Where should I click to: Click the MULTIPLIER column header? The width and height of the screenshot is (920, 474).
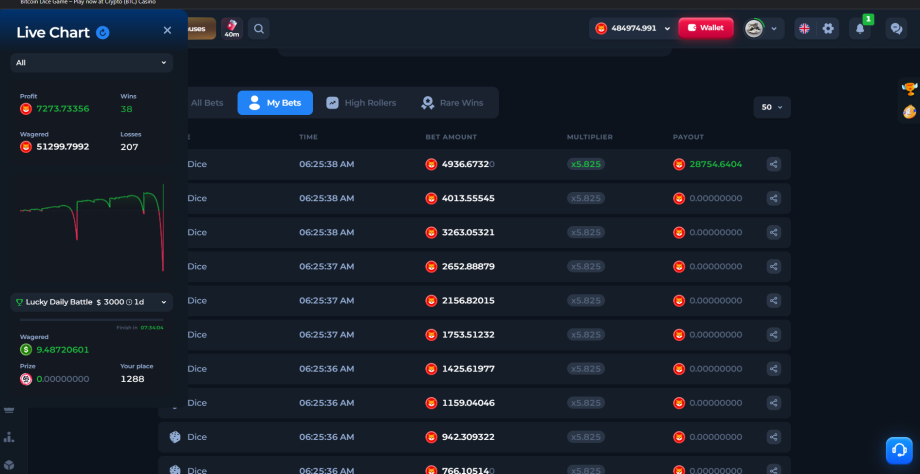click(x=590, y=137)
